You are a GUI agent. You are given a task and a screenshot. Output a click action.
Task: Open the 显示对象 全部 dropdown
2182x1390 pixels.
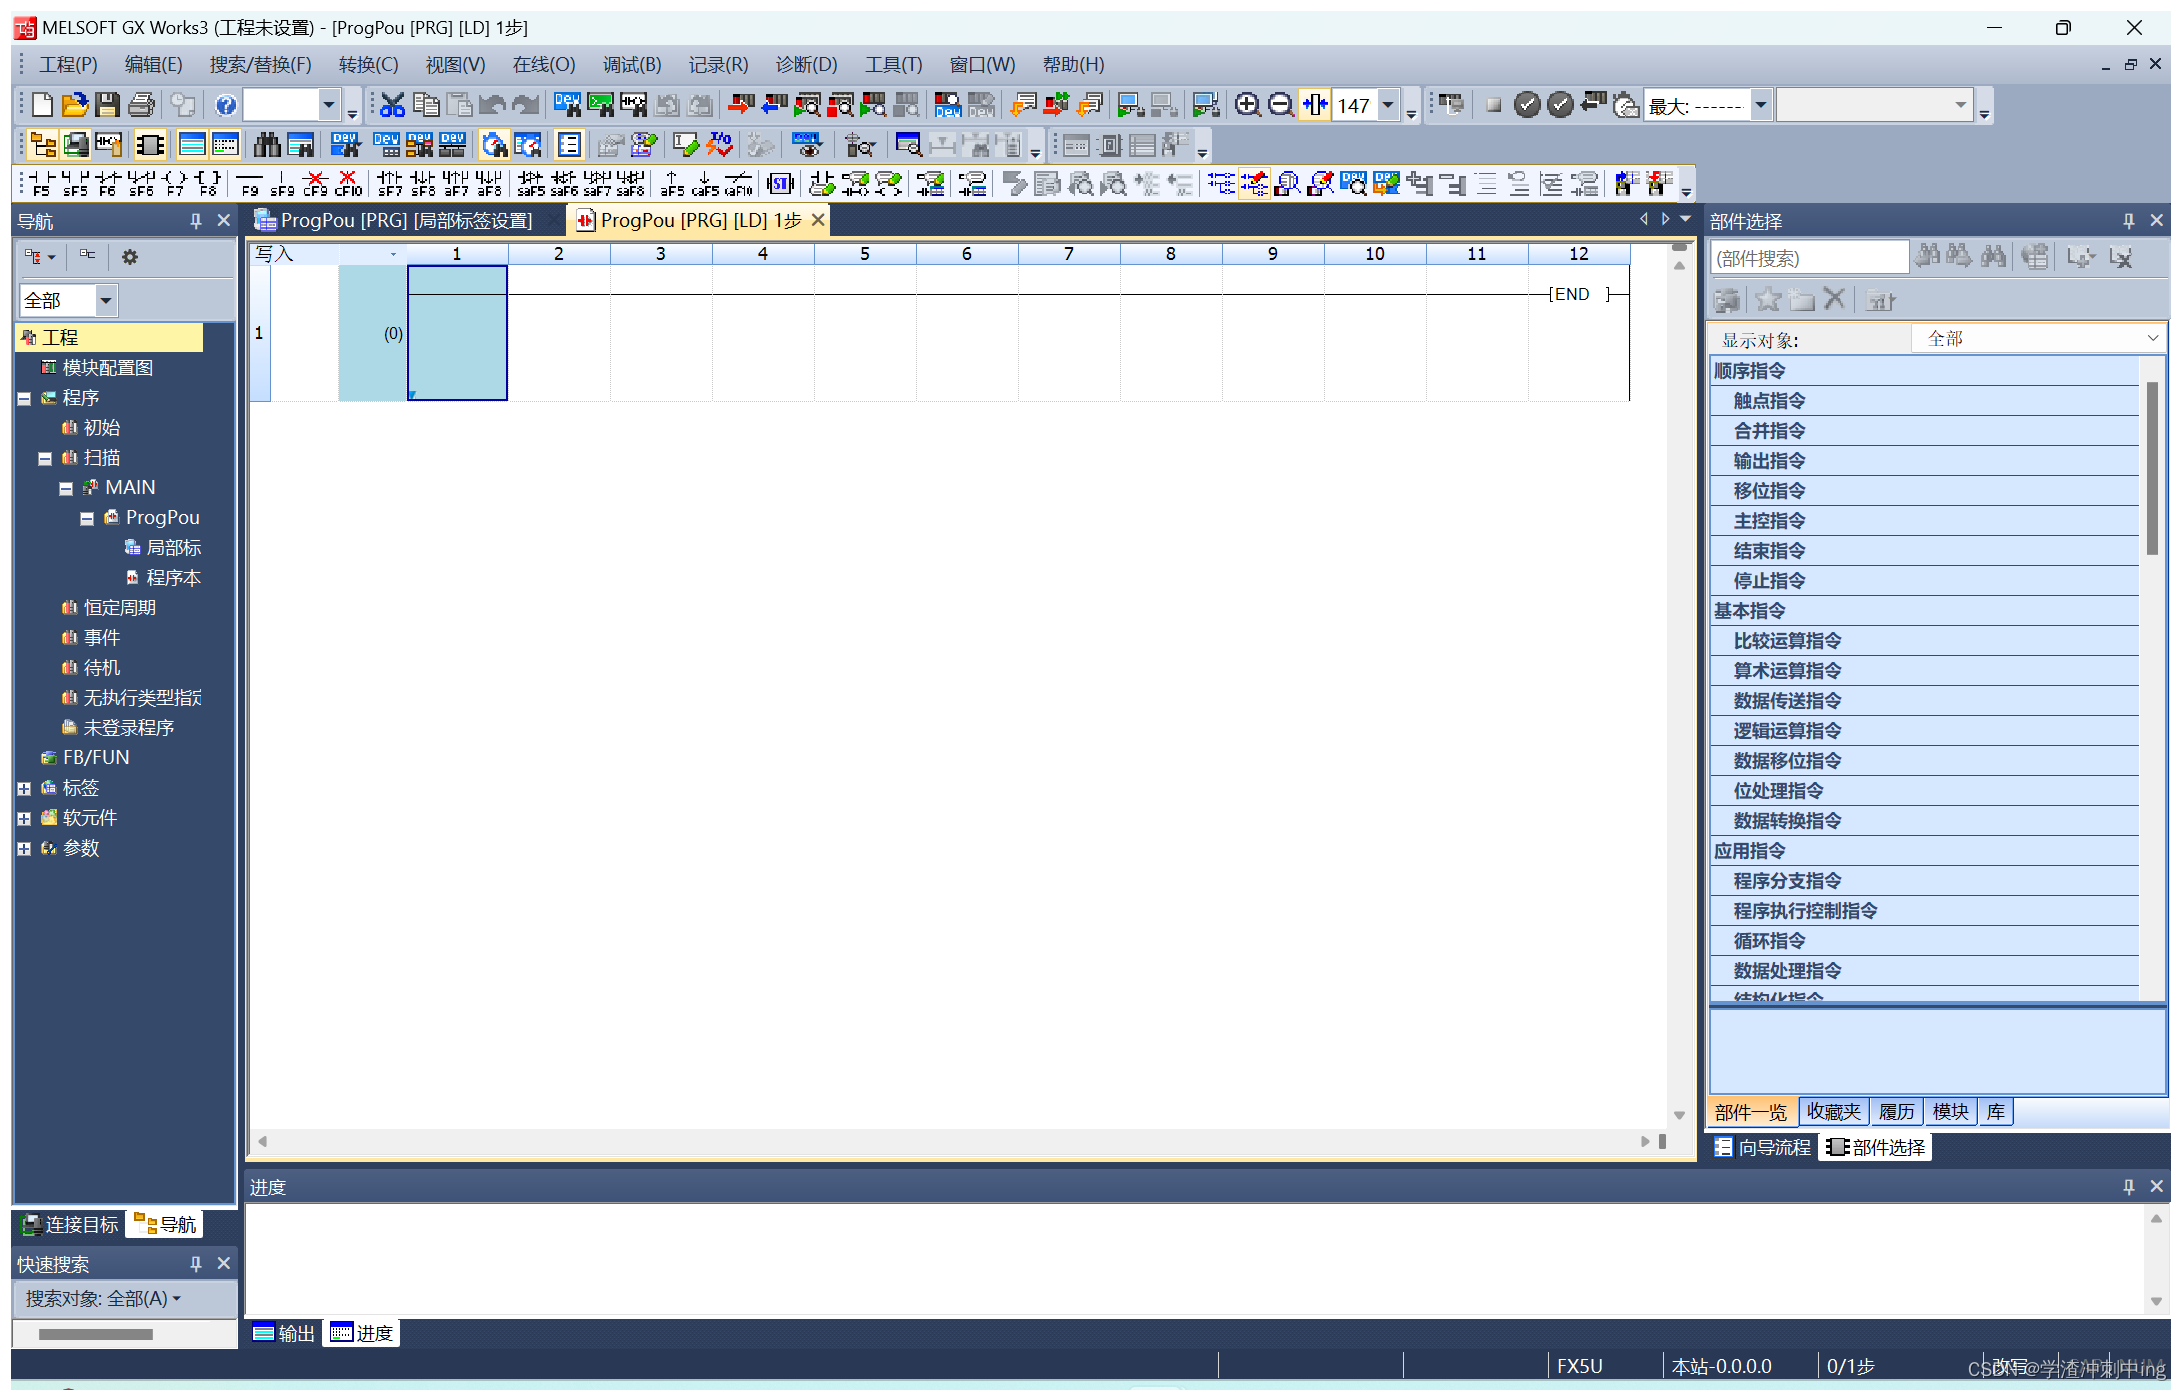pos(2040,339)
